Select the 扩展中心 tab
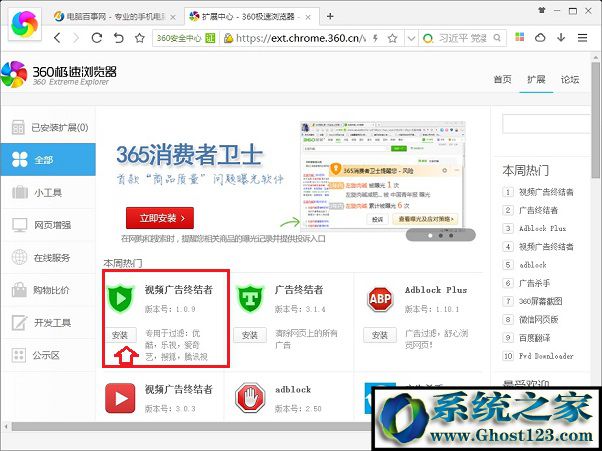 [x=248, y=17]
